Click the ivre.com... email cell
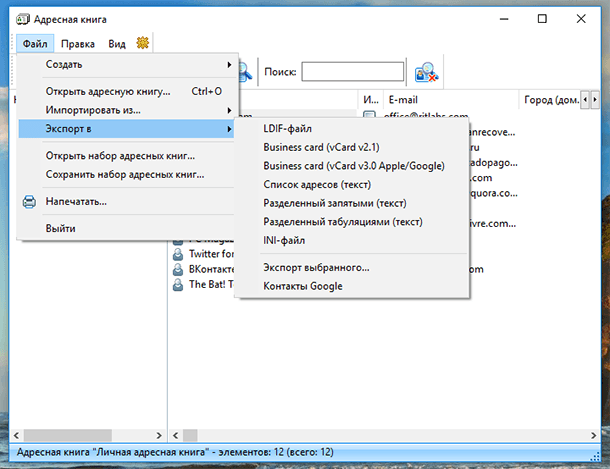610x469 pixels. pos(493,224)
